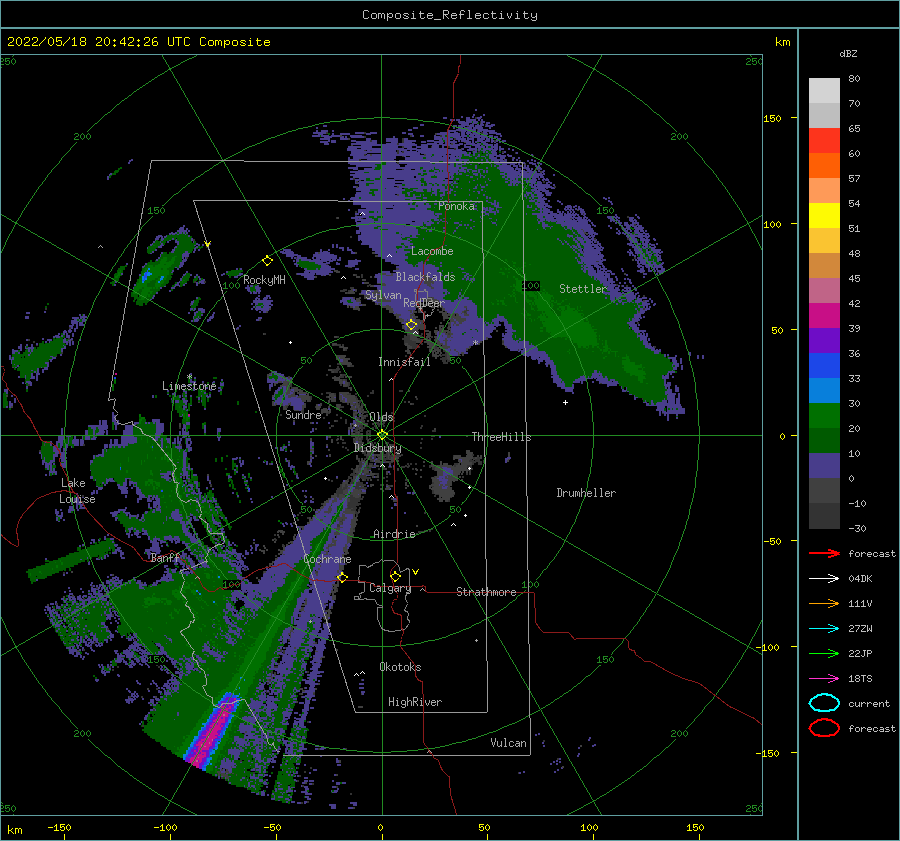Click the Sundre town label

303,414
